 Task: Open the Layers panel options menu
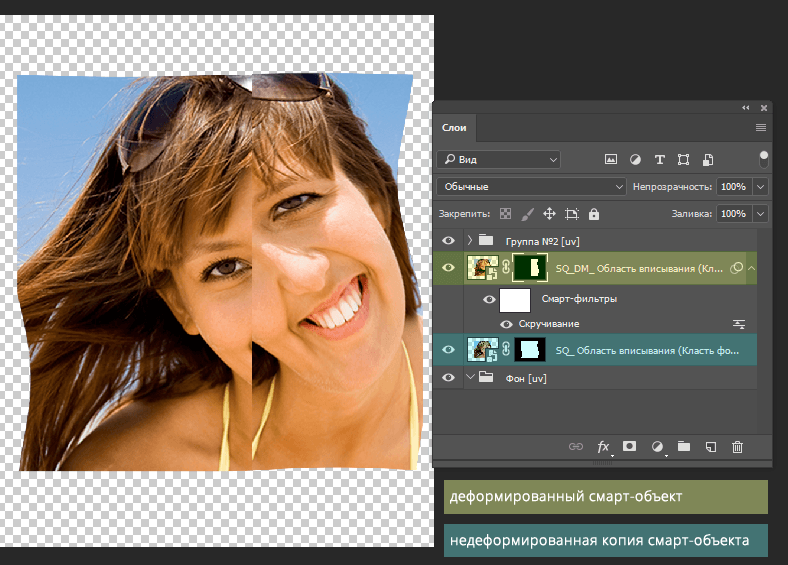[761, 128]
